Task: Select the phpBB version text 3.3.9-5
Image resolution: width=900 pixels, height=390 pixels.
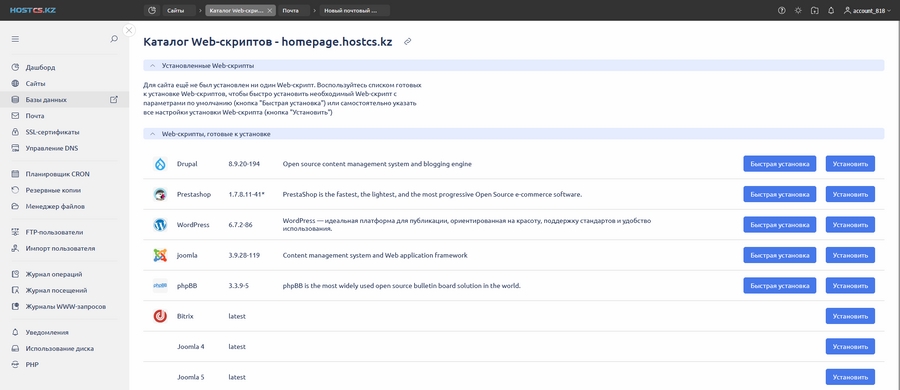Action: (238, 285)
